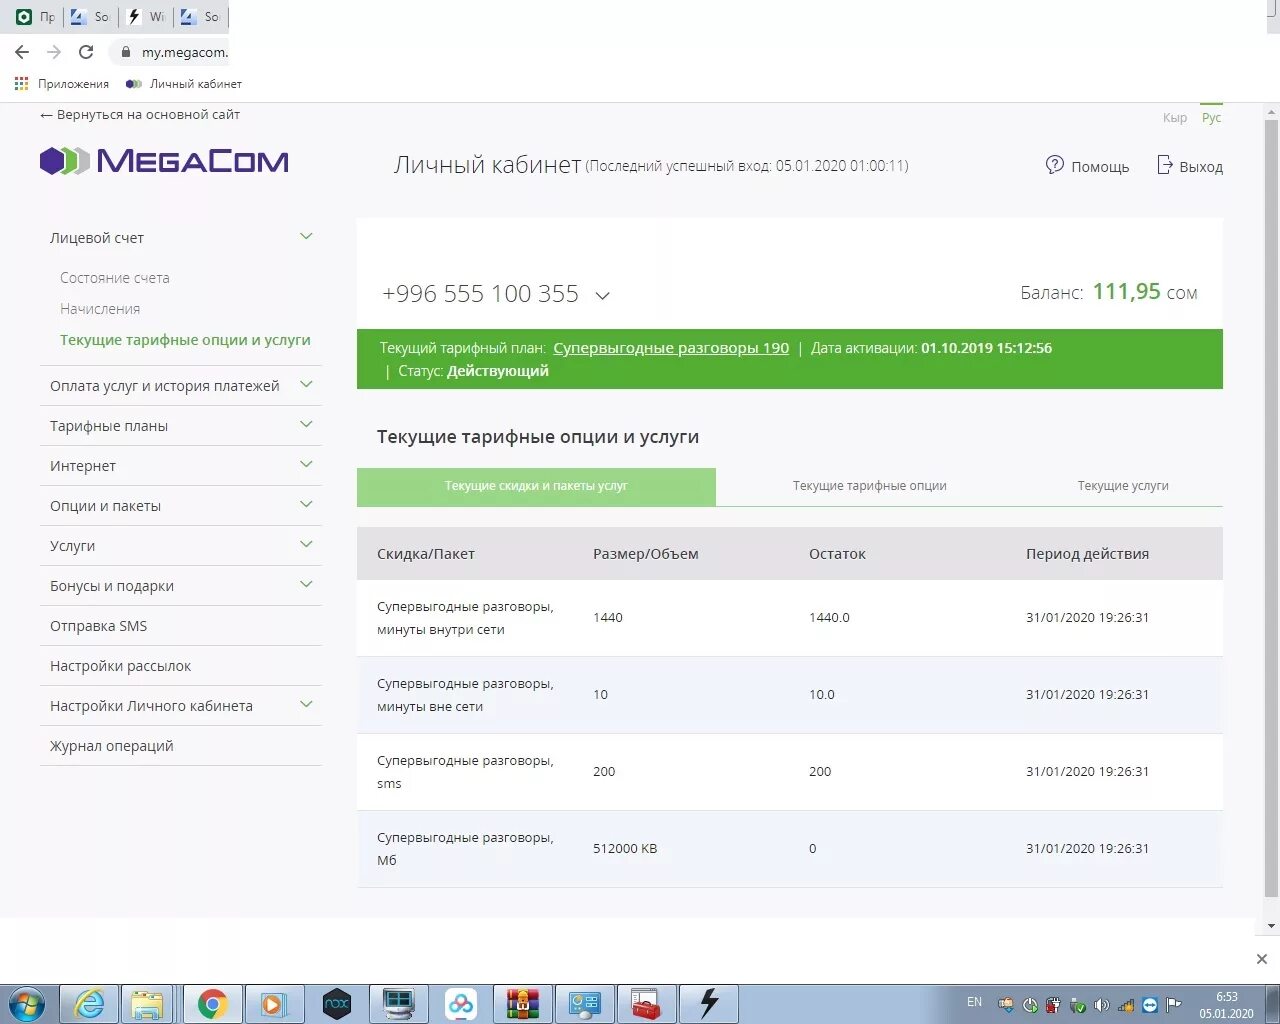This screenshot has height=1024, width=1280.
Task: Open the lightning bolt app in taskbar
Action: pos(708,1004)
